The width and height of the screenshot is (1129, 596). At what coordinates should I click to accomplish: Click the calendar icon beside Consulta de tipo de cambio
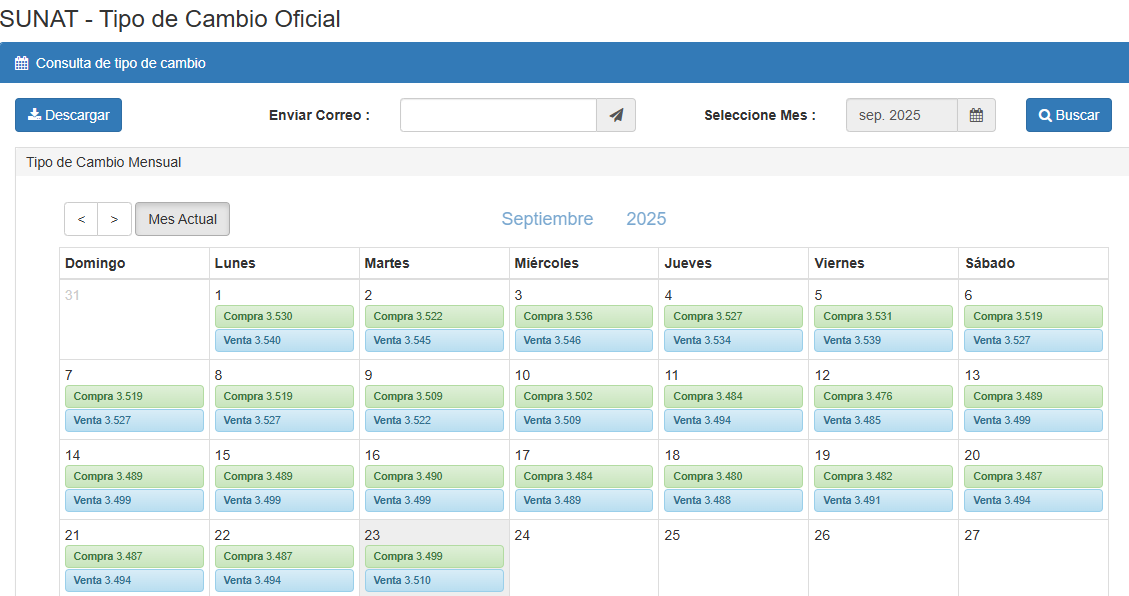click(x=22, y=63)
